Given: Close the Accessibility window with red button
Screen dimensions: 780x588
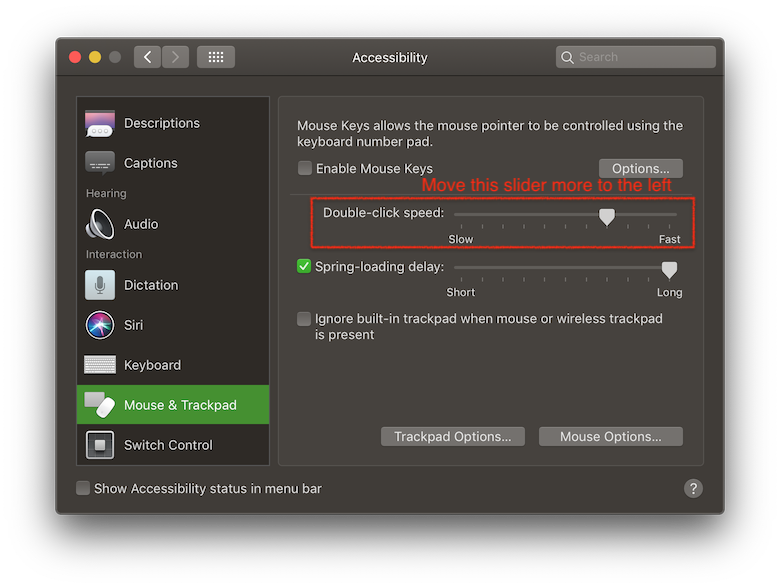Looking at the screenshot, I should coord(75,57).
